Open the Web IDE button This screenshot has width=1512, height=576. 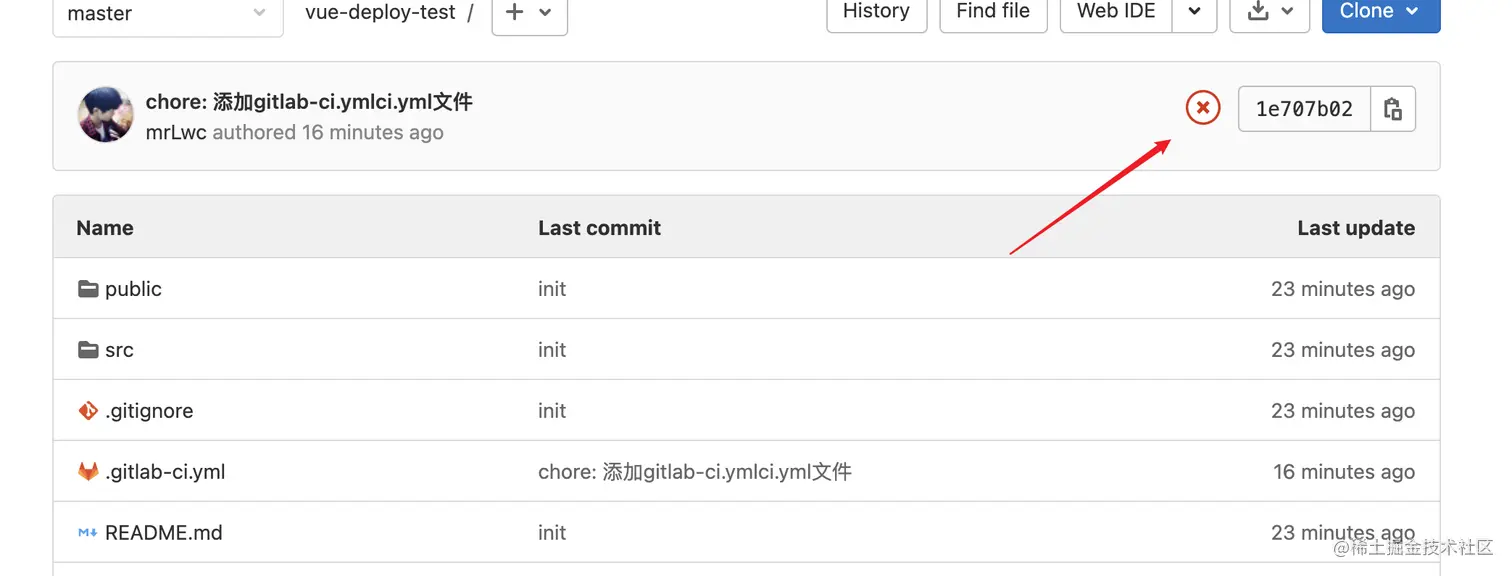pyautogui.click(x=1116, y=12)
